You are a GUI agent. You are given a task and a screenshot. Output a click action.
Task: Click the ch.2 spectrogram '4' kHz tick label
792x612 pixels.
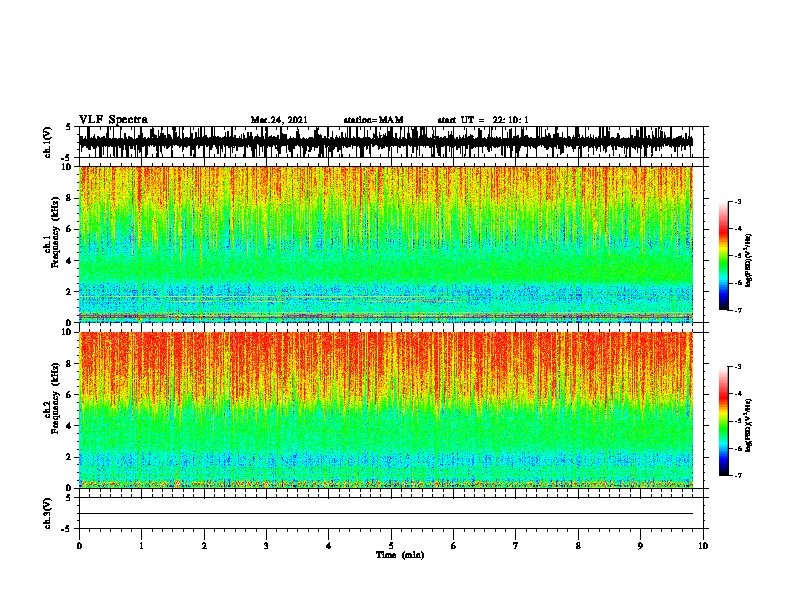70,426
